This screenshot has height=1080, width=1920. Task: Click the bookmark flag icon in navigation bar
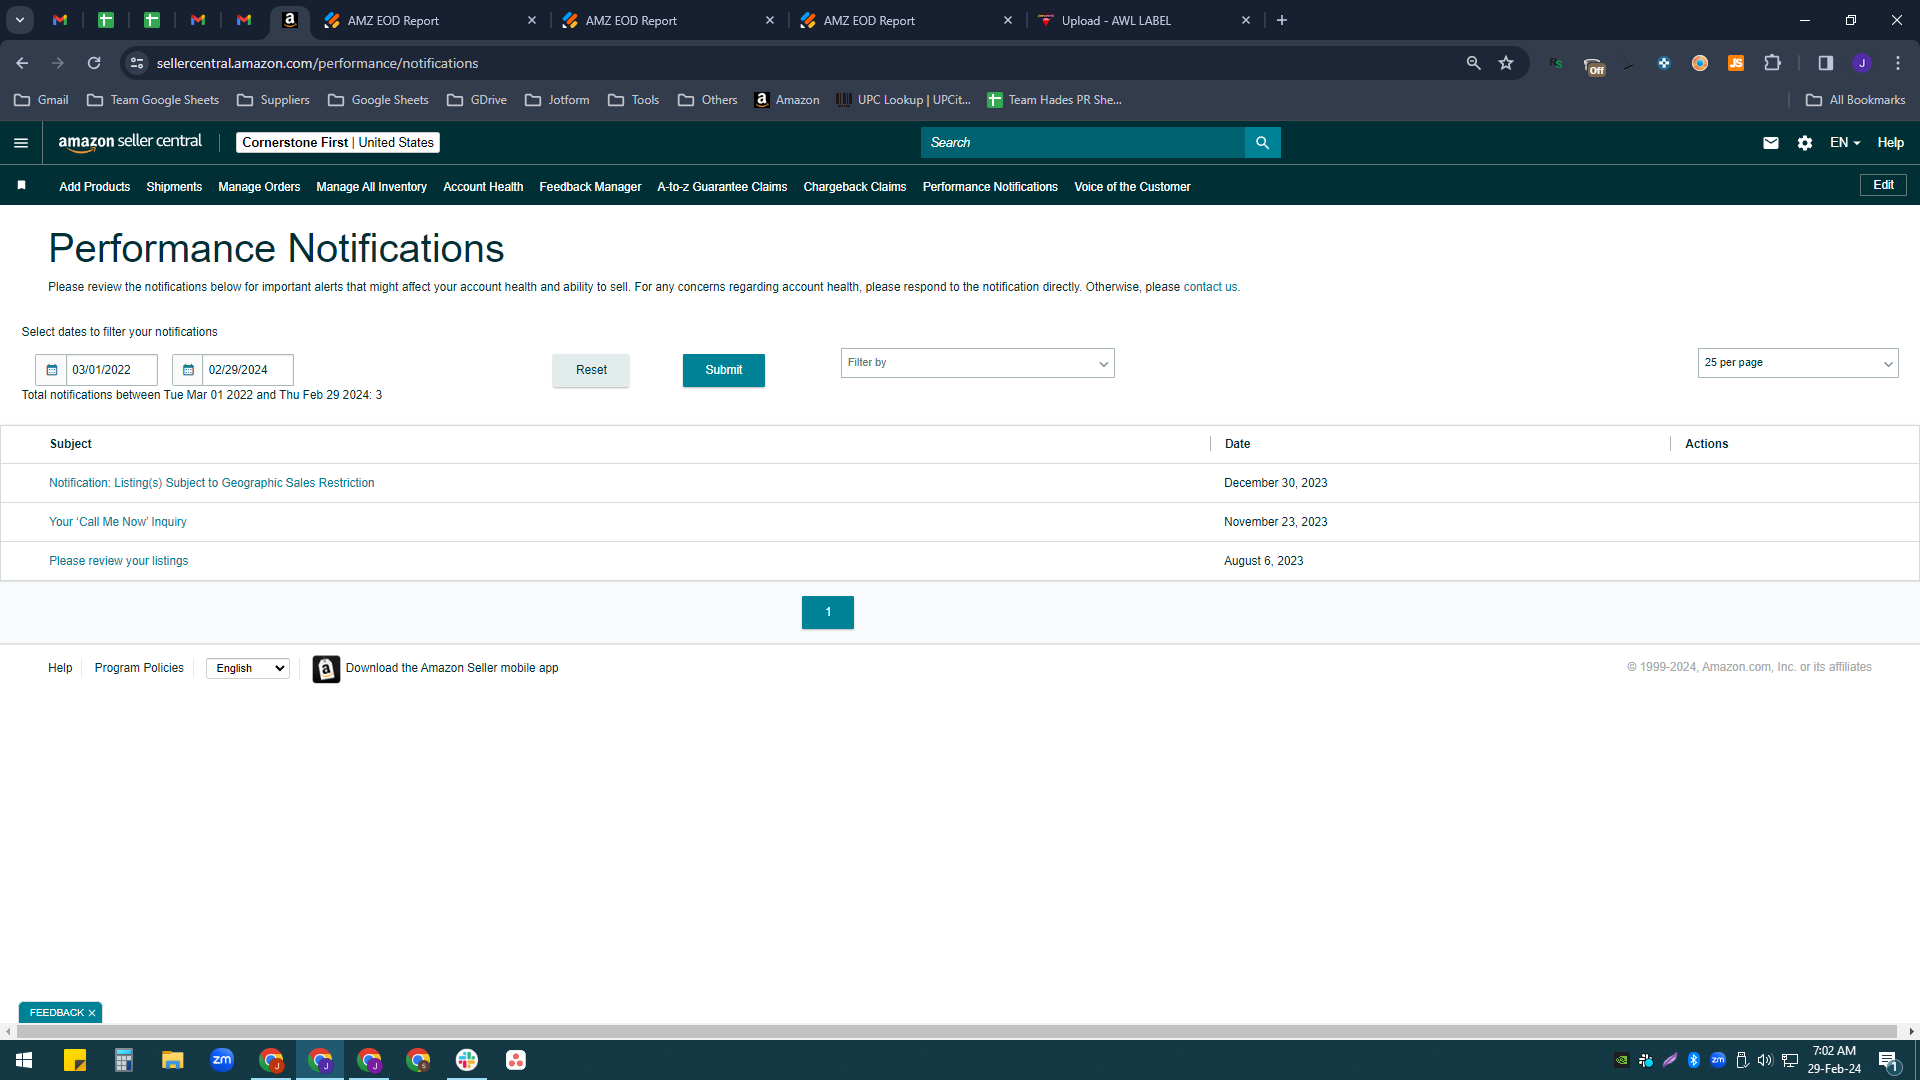click(21, 186)
